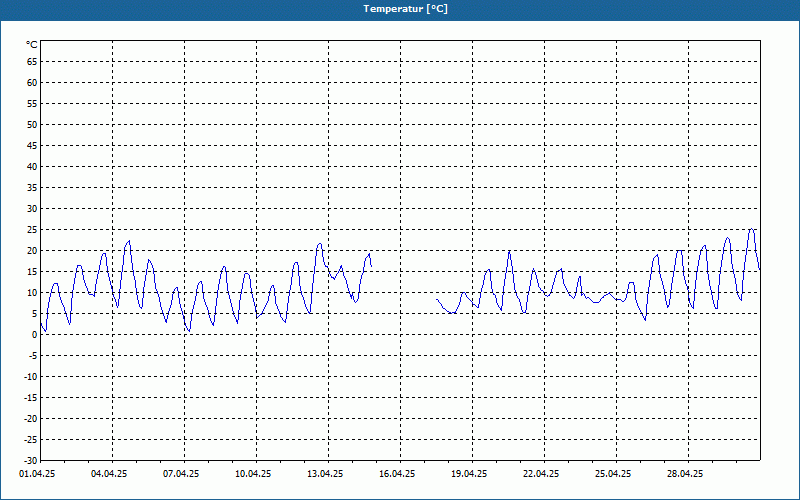The width and height of the screenshot is (800, 500).
Task: Click the 22.04.25 date label
Action: click(x=541, y=474)
